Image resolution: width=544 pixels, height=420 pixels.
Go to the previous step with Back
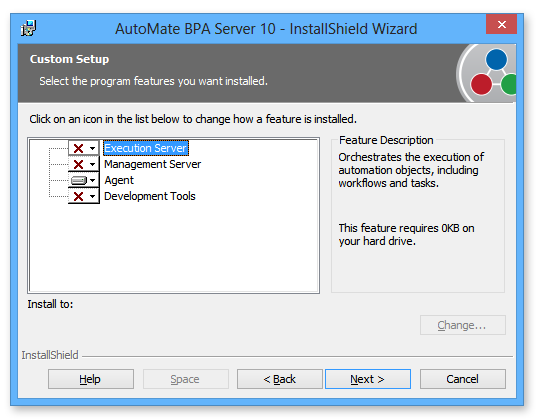[280, 379]
